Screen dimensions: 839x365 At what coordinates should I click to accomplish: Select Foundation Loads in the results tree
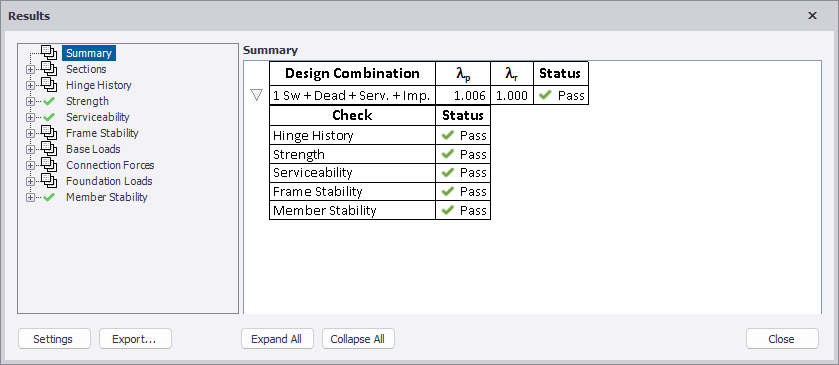tap(109, 181)
